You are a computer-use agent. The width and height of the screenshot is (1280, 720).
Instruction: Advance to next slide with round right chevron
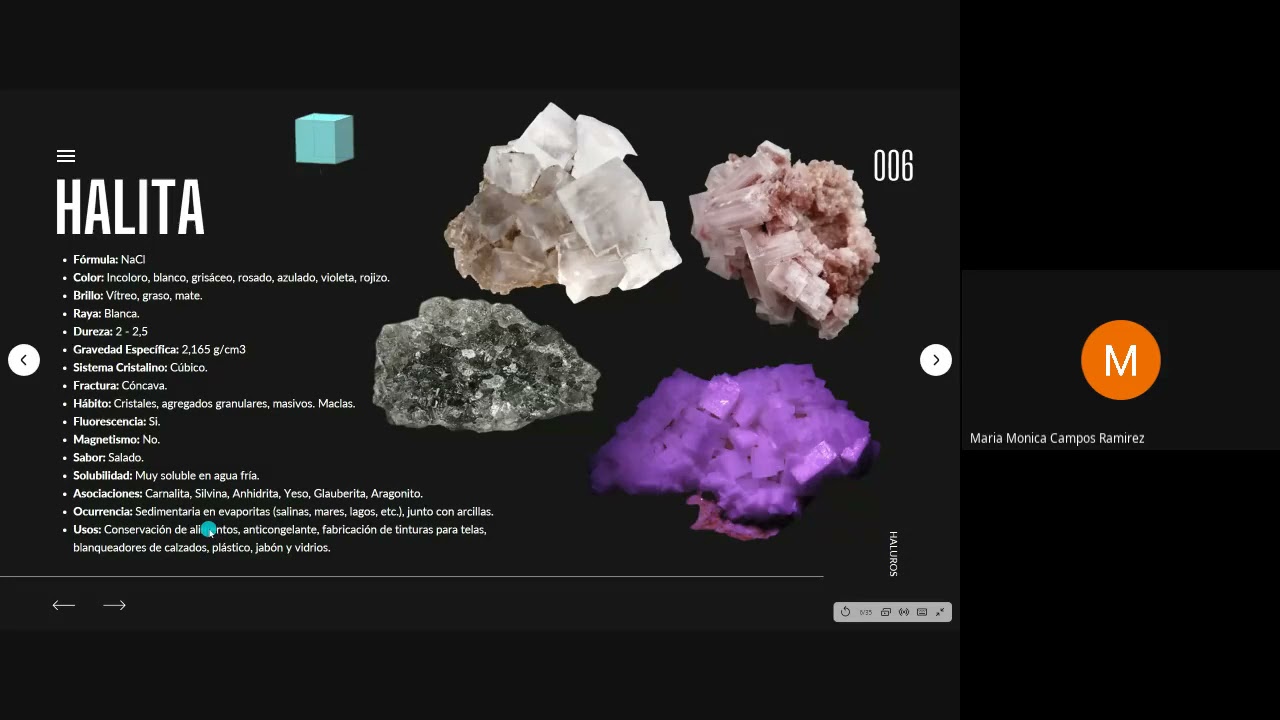click(936, 360)
